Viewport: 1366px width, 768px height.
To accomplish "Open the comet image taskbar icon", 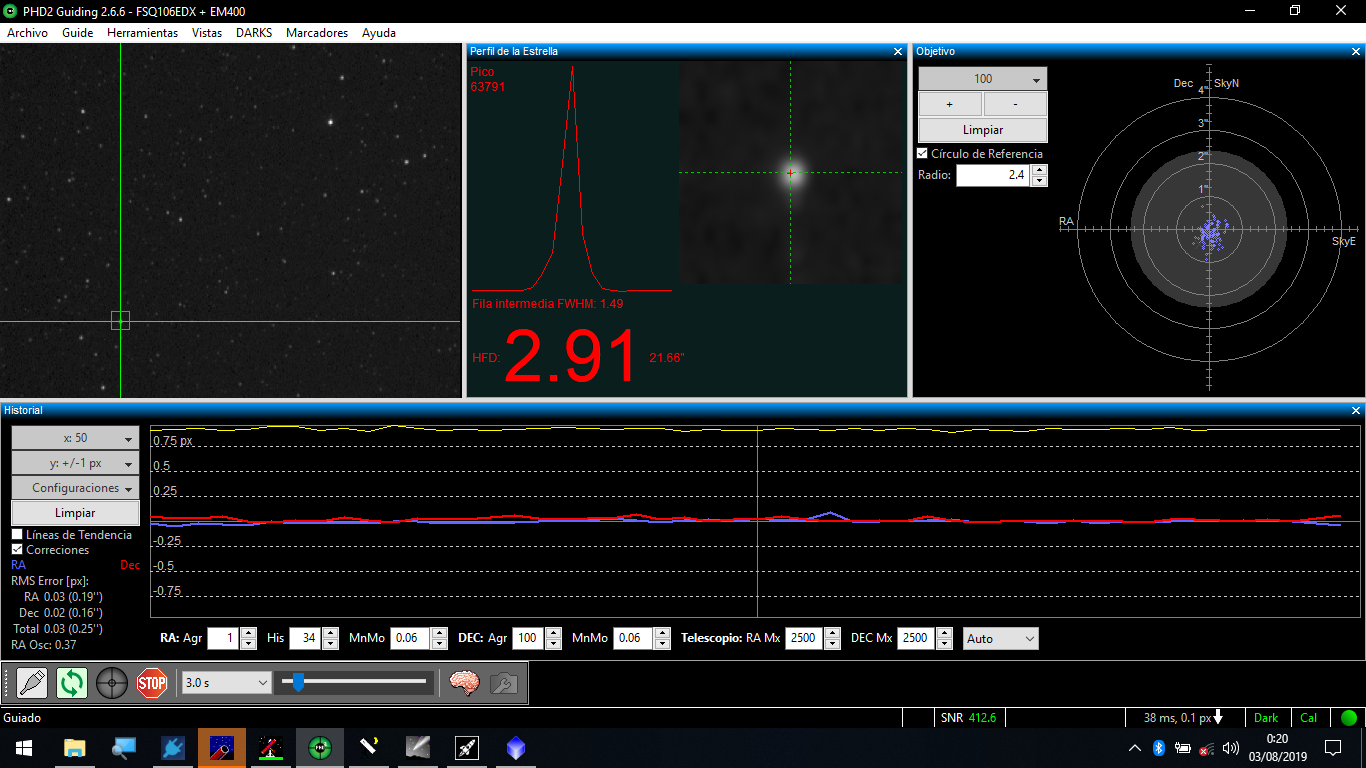I will 417,748.
